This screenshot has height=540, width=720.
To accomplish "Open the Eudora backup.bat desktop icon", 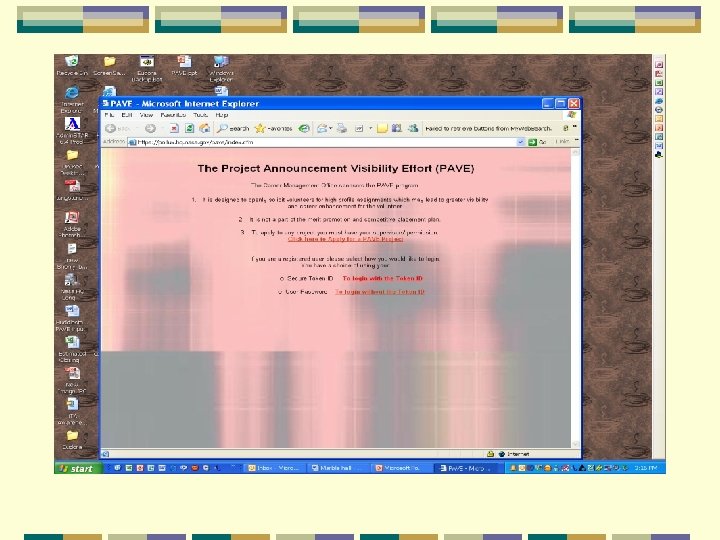I will point(147,69).
